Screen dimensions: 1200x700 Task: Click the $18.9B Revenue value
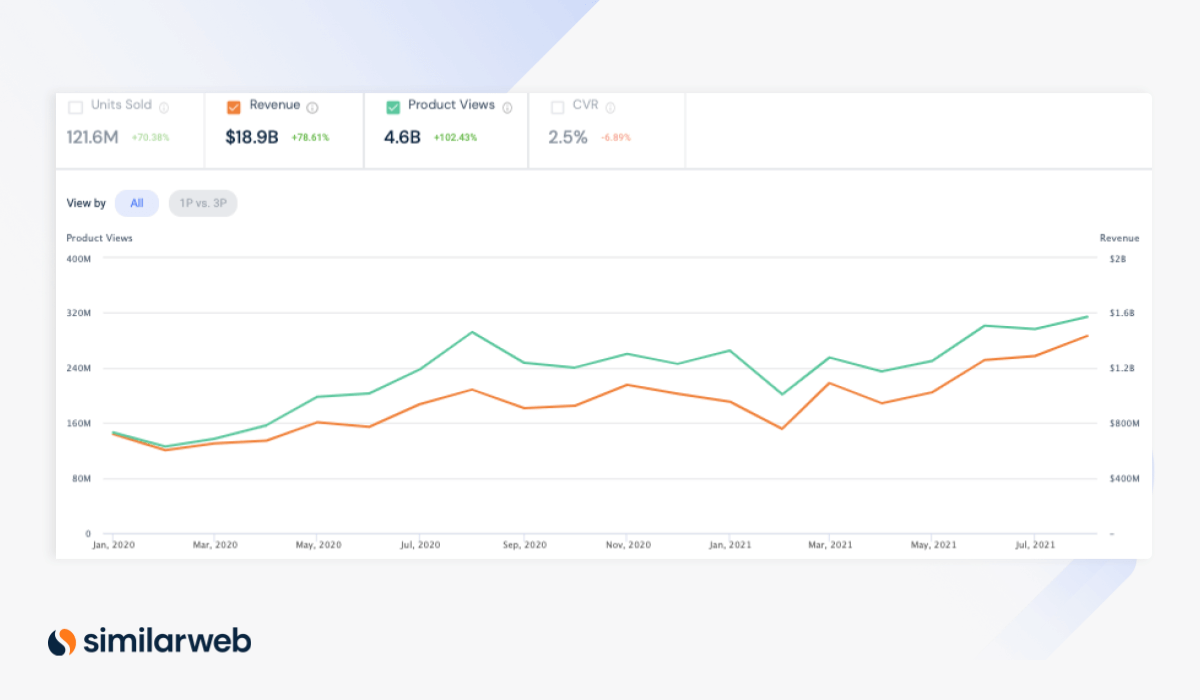tap(250, 137)
